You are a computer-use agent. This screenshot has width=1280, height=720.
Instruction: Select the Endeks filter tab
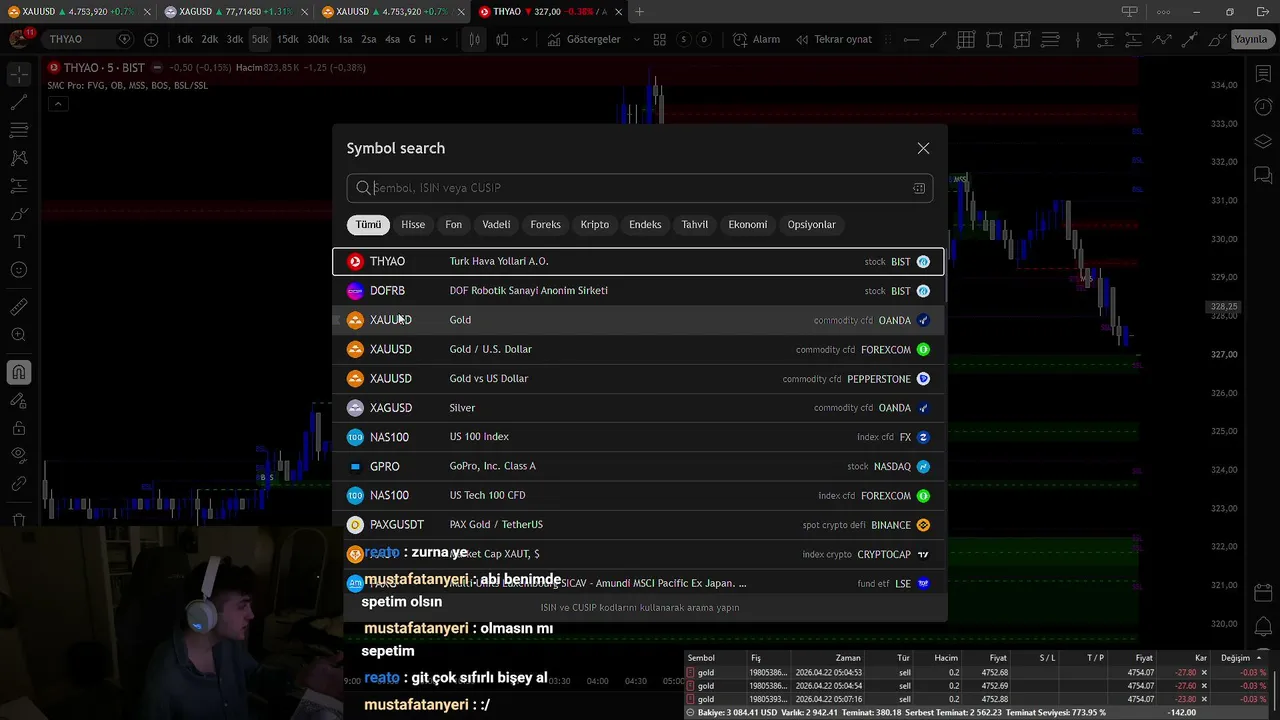pos(645,225)
